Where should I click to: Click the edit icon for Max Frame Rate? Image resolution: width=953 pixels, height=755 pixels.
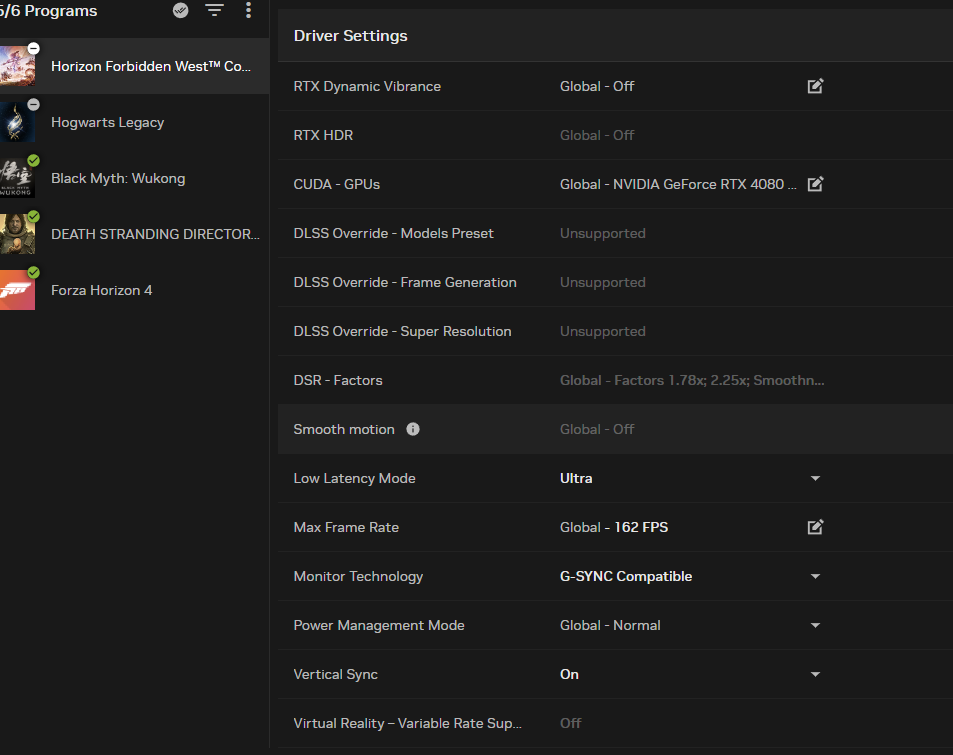[x=815, y=526]
